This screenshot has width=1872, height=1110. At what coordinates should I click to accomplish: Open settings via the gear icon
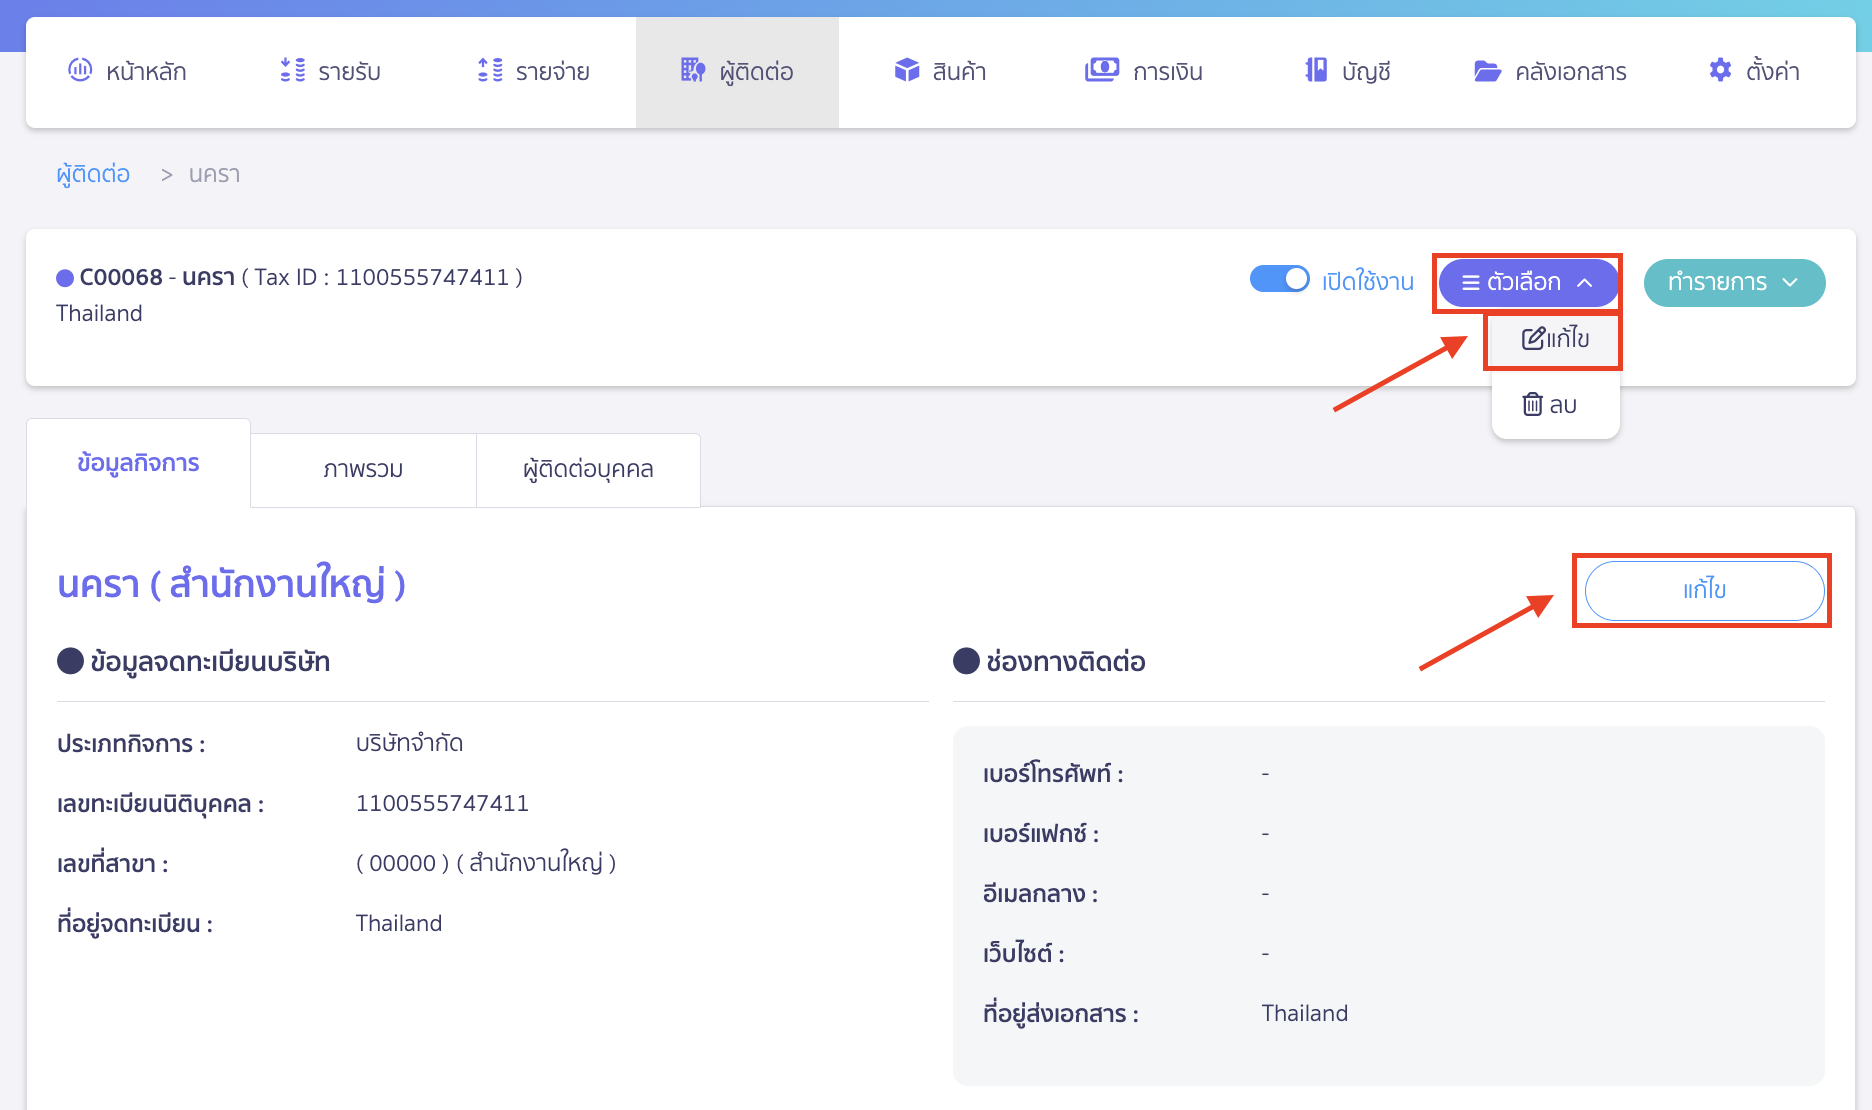tap(1720, 70)
